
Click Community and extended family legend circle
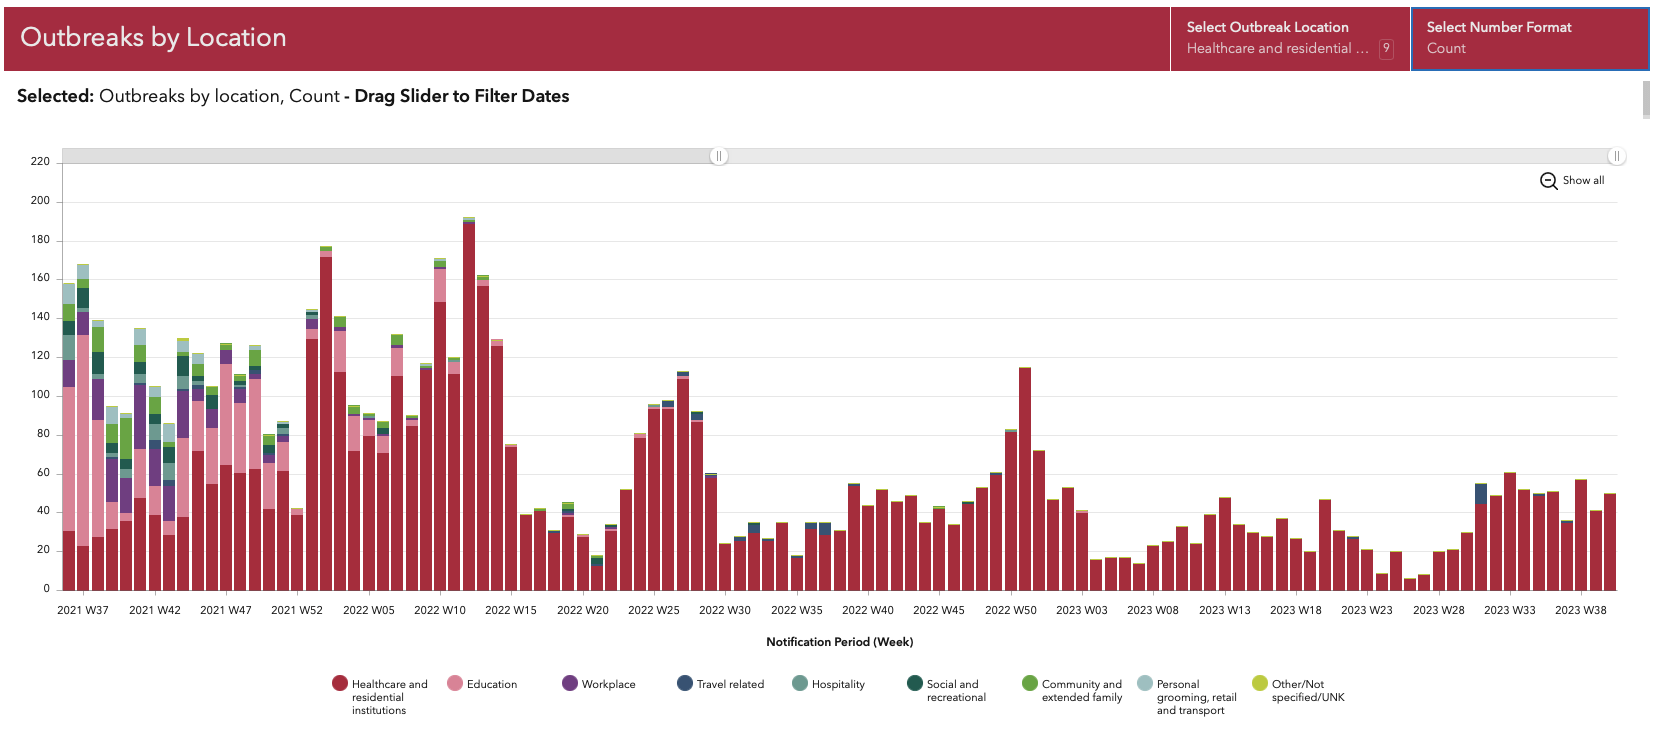pyautogui.click(x=1030, y=684)
